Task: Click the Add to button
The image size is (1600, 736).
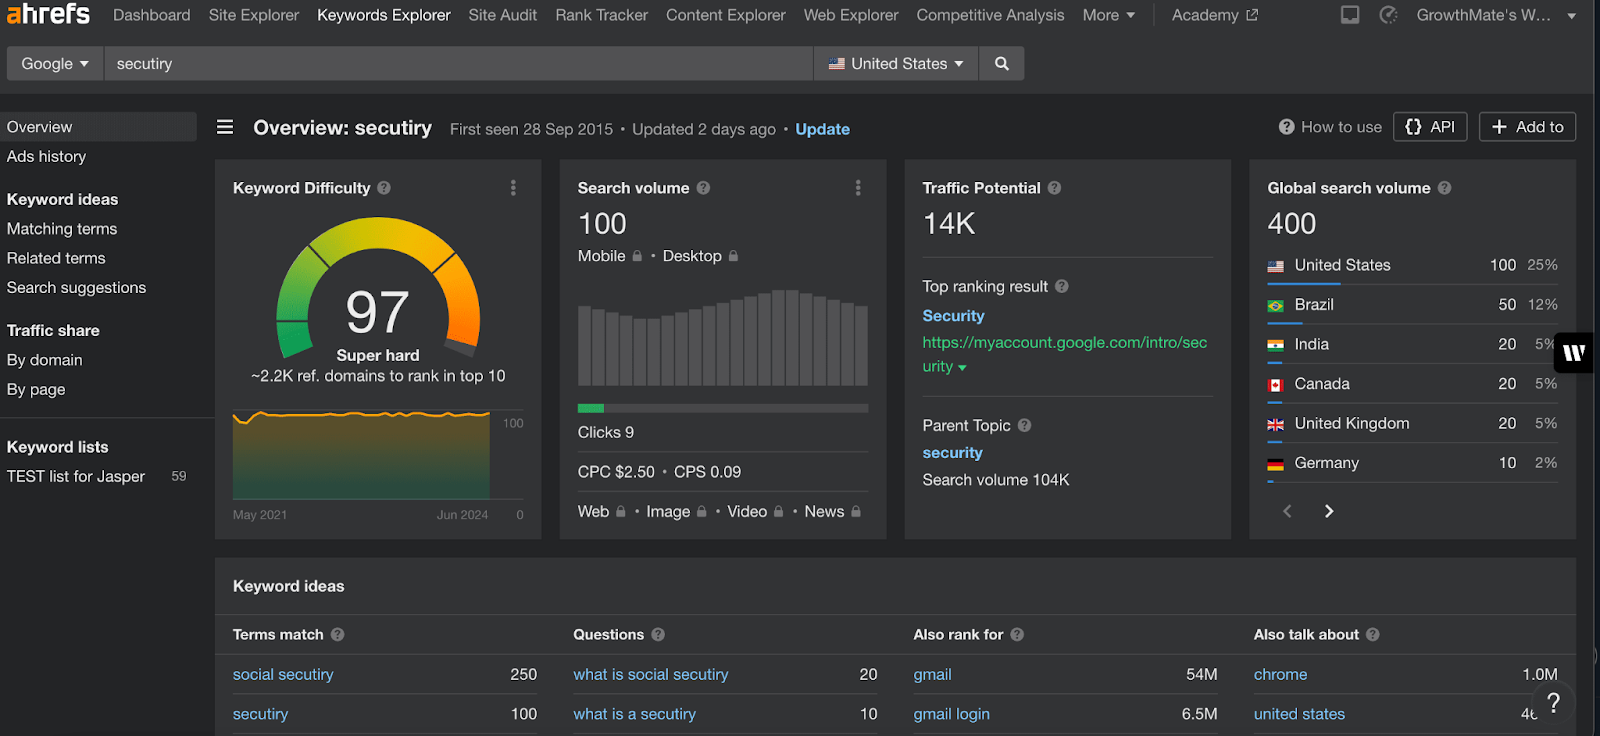Action: tap(1527, 127)
